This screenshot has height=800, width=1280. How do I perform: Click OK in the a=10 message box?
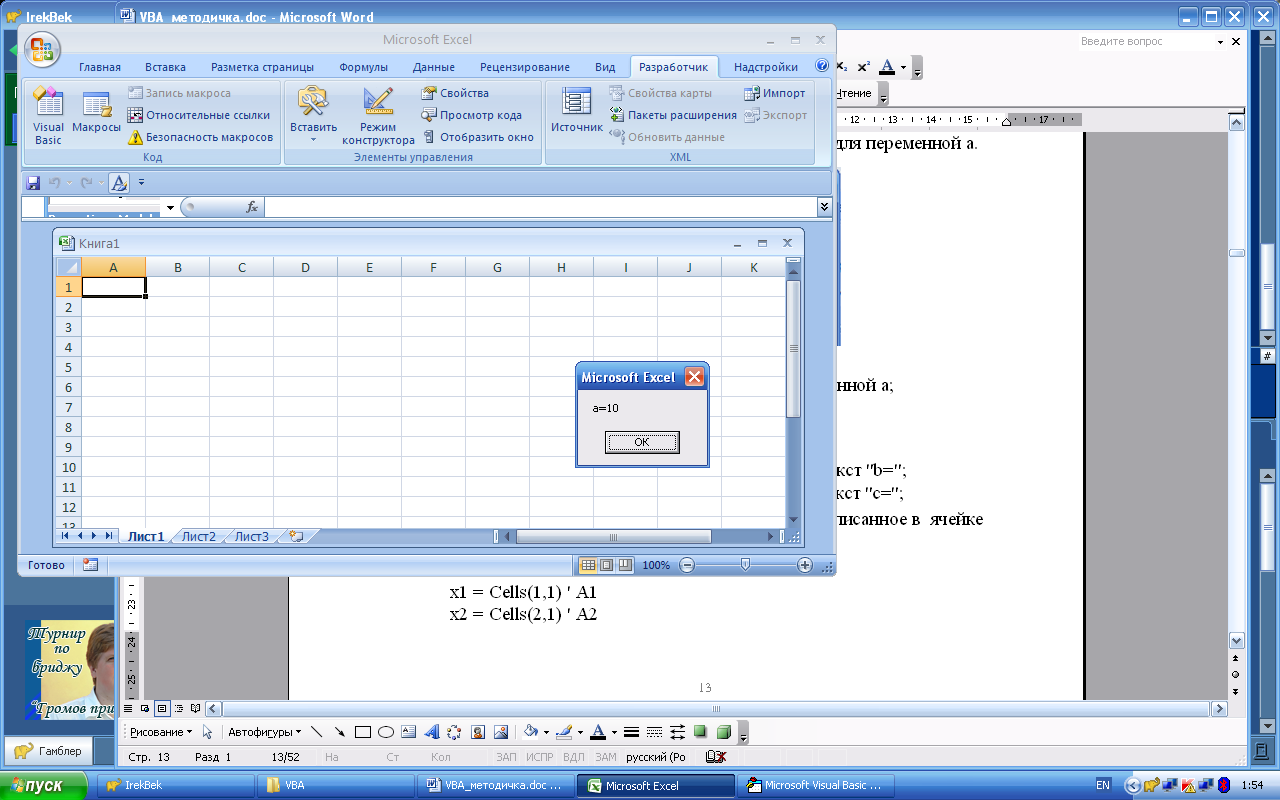click(x=642, y=442)
